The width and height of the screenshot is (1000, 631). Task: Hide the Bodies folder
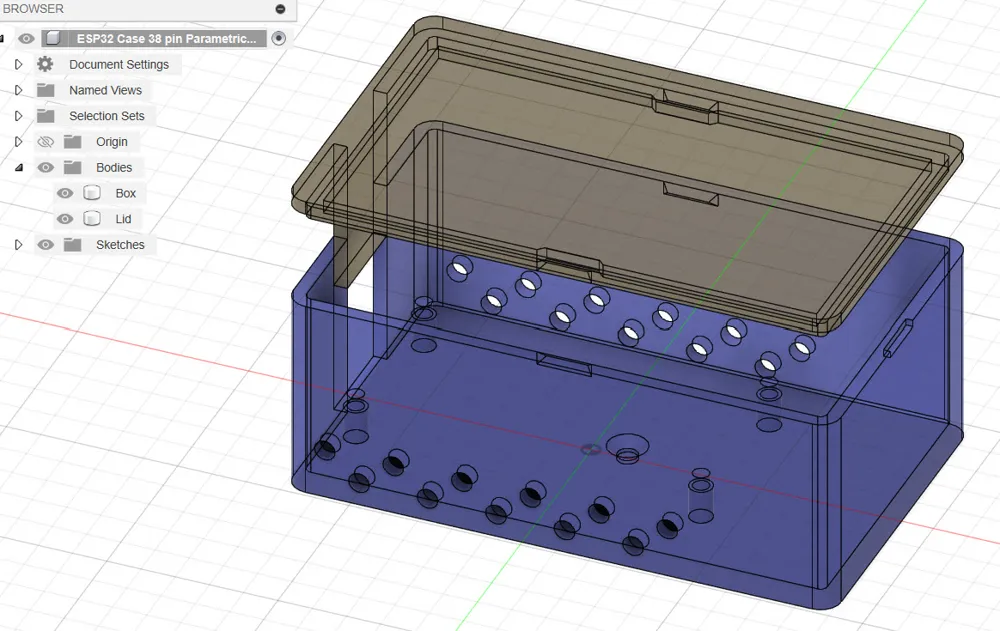45,167
